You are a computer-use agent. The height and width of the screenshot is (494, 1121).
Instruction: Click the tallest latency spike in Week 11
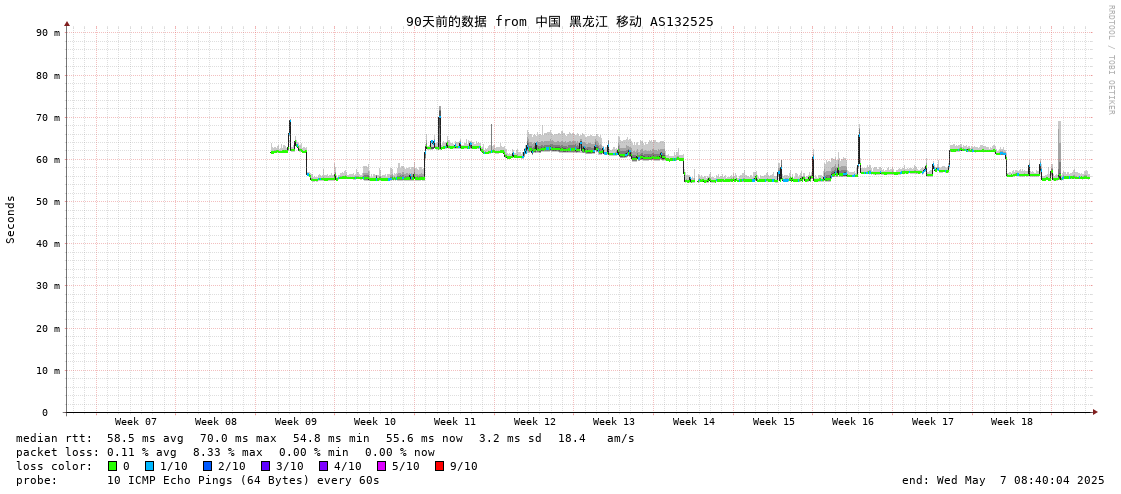tap(440, 125)
